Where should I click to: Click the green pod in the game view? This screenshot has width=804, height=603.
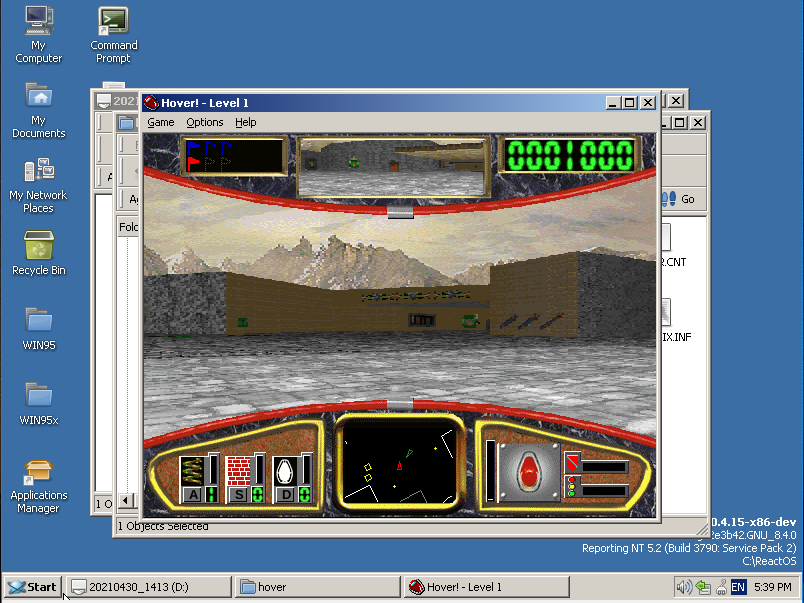click(470, 321)
